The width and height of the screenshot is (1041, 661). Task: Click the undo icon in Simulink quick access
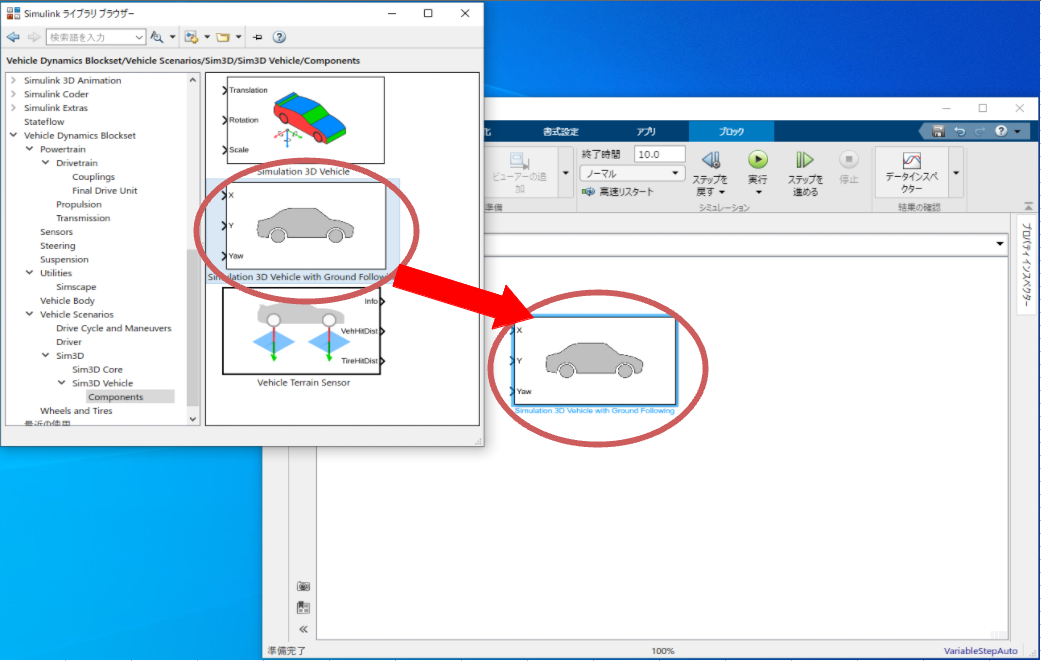pyautogui.click(x=959, y=131)
